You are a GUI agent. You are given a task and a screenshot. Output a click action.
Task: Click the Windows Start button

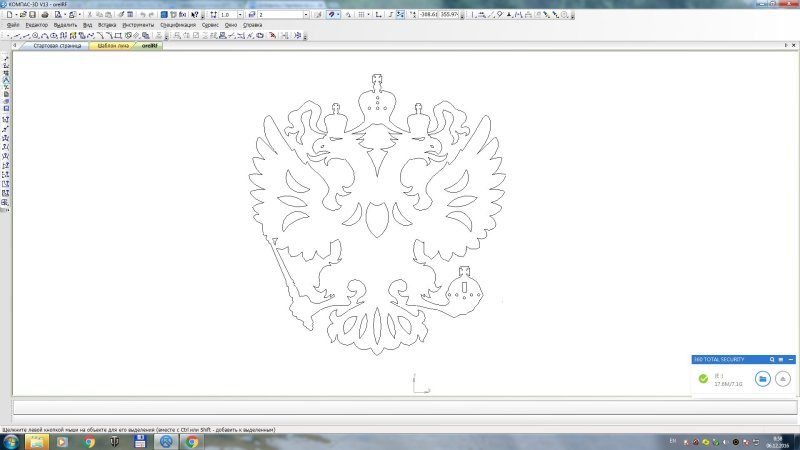click(10, 441)
